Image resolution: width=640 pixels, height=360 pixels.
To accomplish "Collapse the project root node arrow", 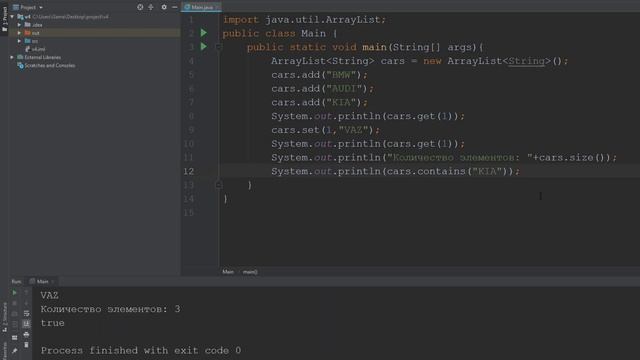I will point(12,17).
